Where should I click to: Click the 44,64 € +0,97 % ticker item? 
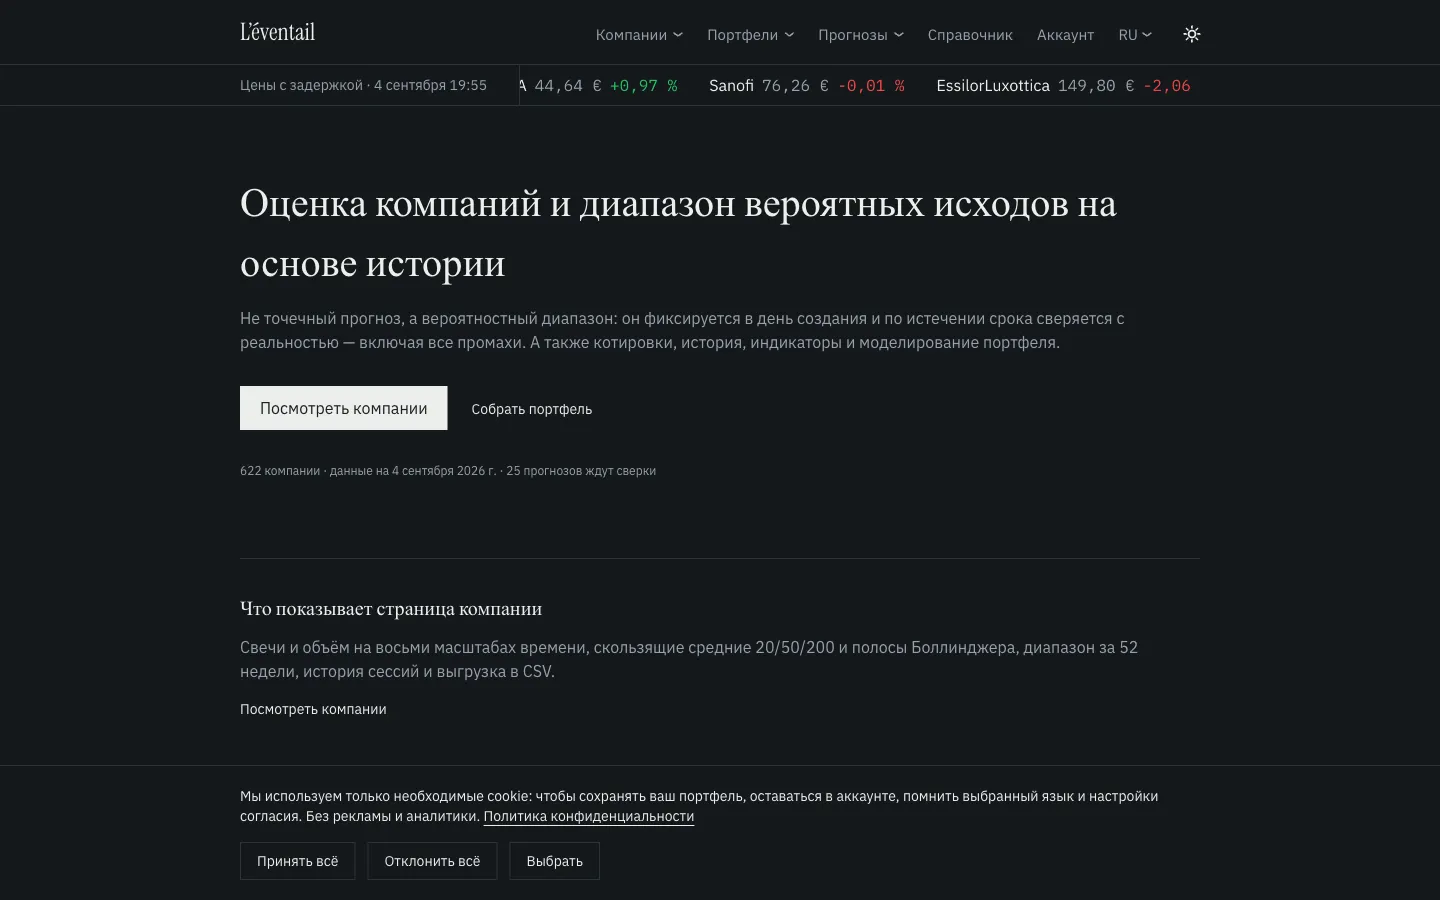point(598,86)
